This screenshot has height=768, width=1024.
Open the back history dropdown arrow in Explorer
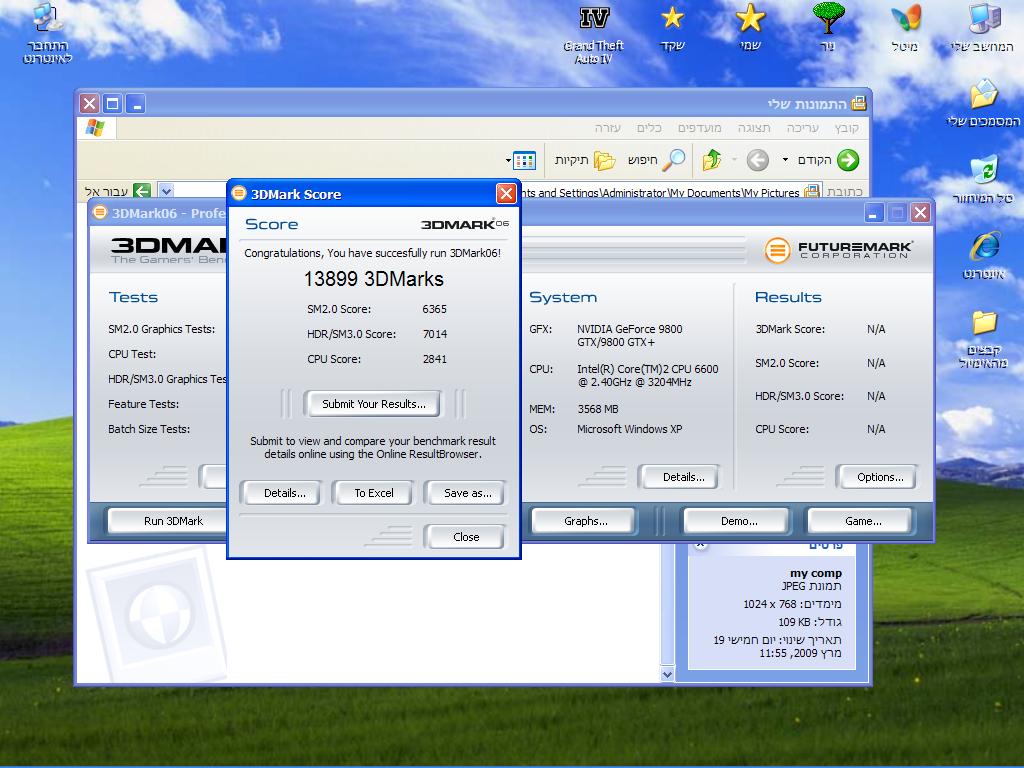click(734, 160)
